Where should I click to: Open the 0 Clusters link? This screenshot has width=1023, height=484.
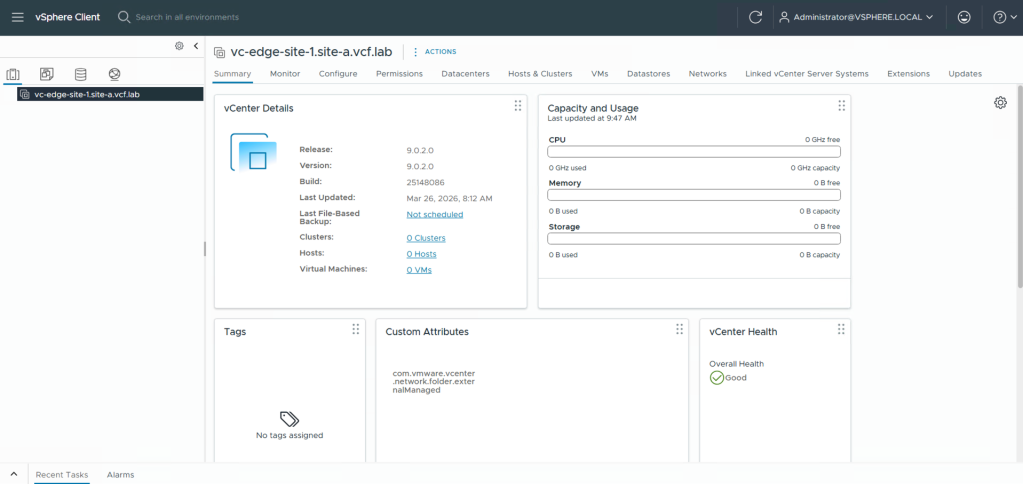(x=426, y=238)
